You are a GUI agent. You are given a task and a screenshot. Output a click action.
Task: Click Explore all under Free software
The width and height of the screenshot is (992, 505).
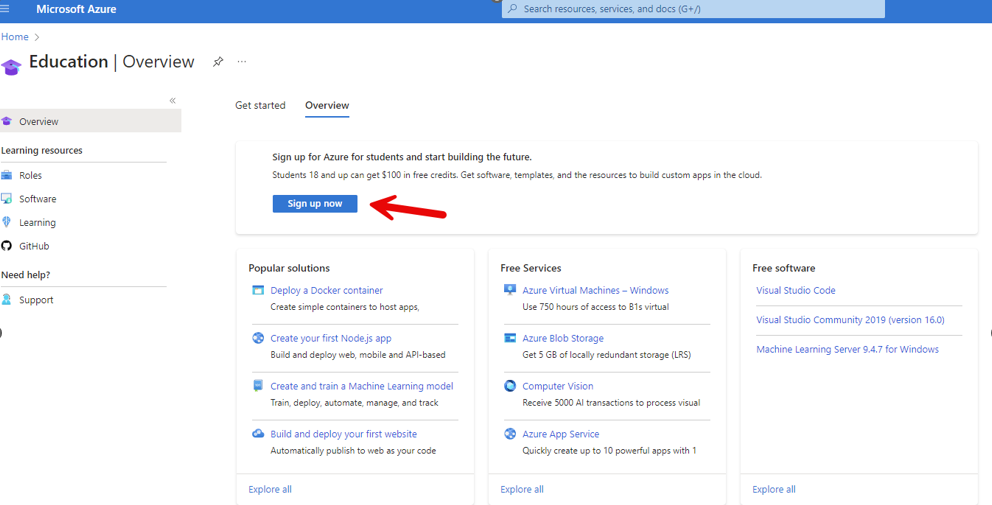pyautogui.click(x=774, y=489)
